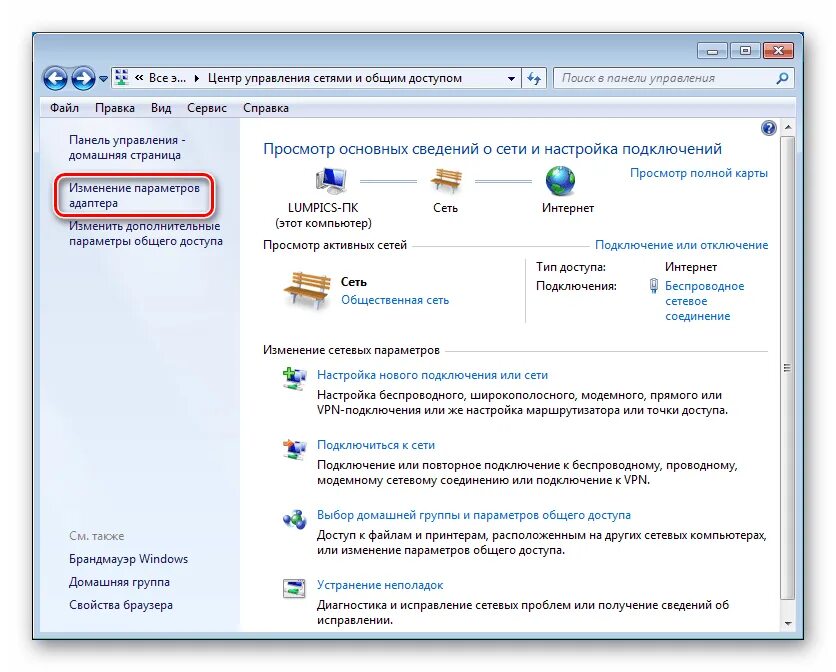Click the 'Подключиться к сети' icon
836x672 pixels.
(294, 449)
